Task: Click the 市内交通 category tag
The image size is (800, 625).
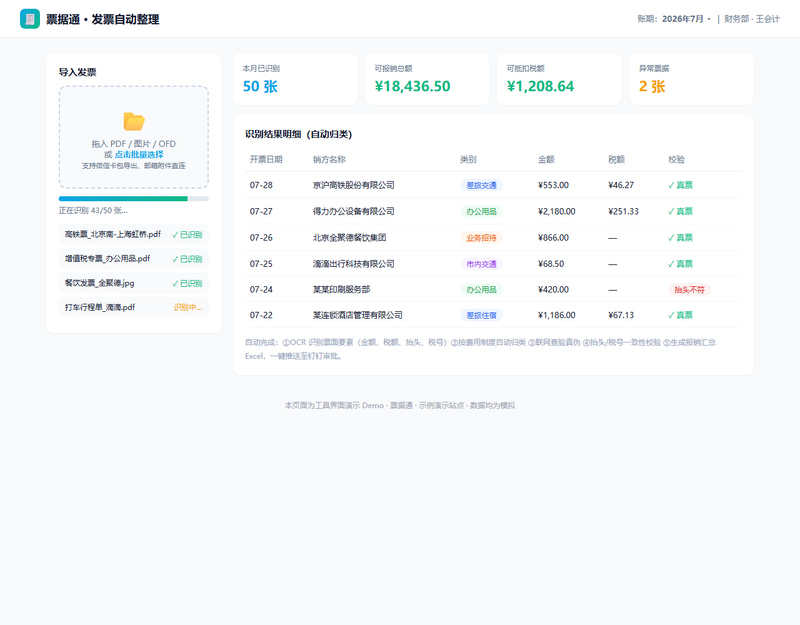Action: (481, 264)
